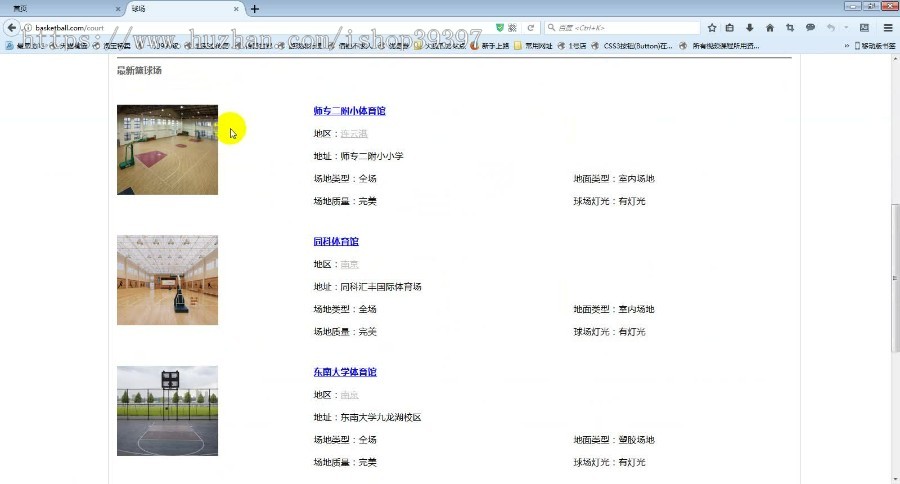
Task: Select the screenshot crop tool icon
Action: [790, 28]
